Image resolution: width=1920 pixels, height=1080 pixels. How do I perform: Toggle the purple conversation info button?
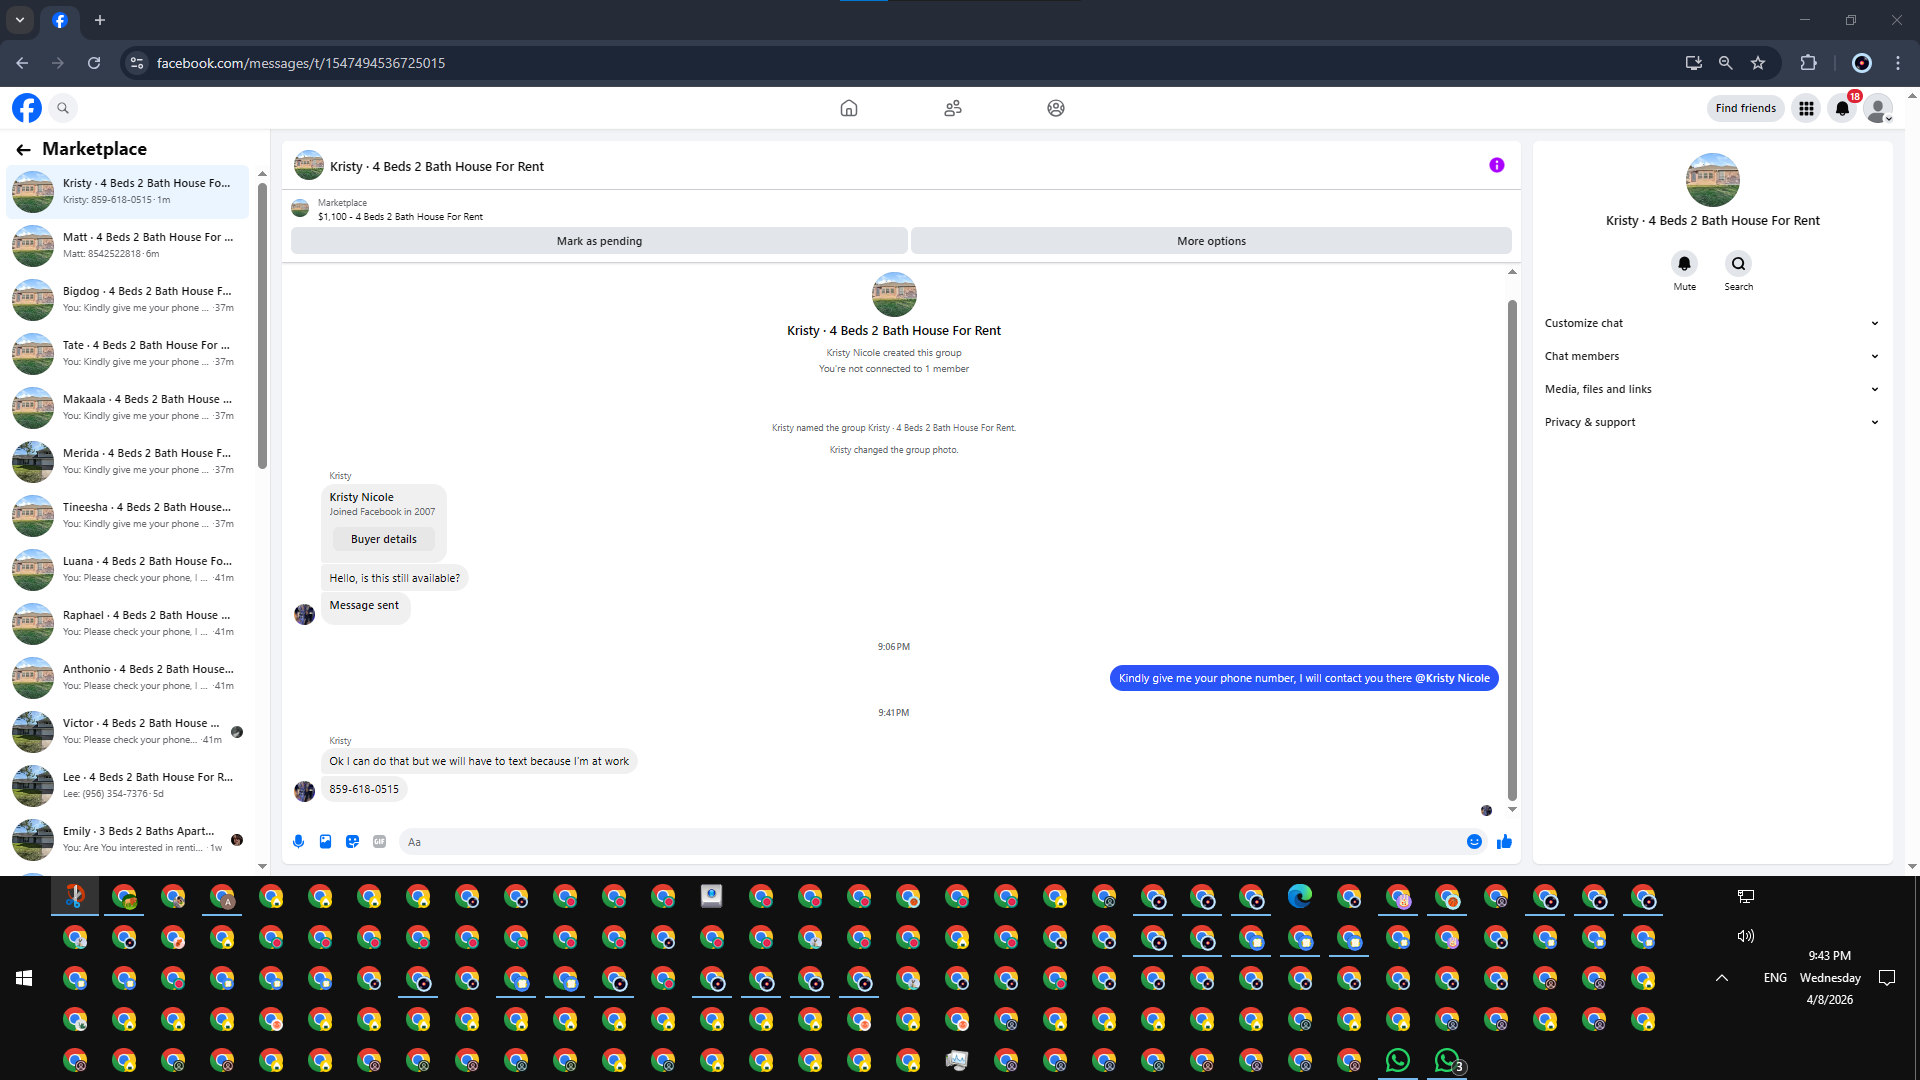(1496, 165)
